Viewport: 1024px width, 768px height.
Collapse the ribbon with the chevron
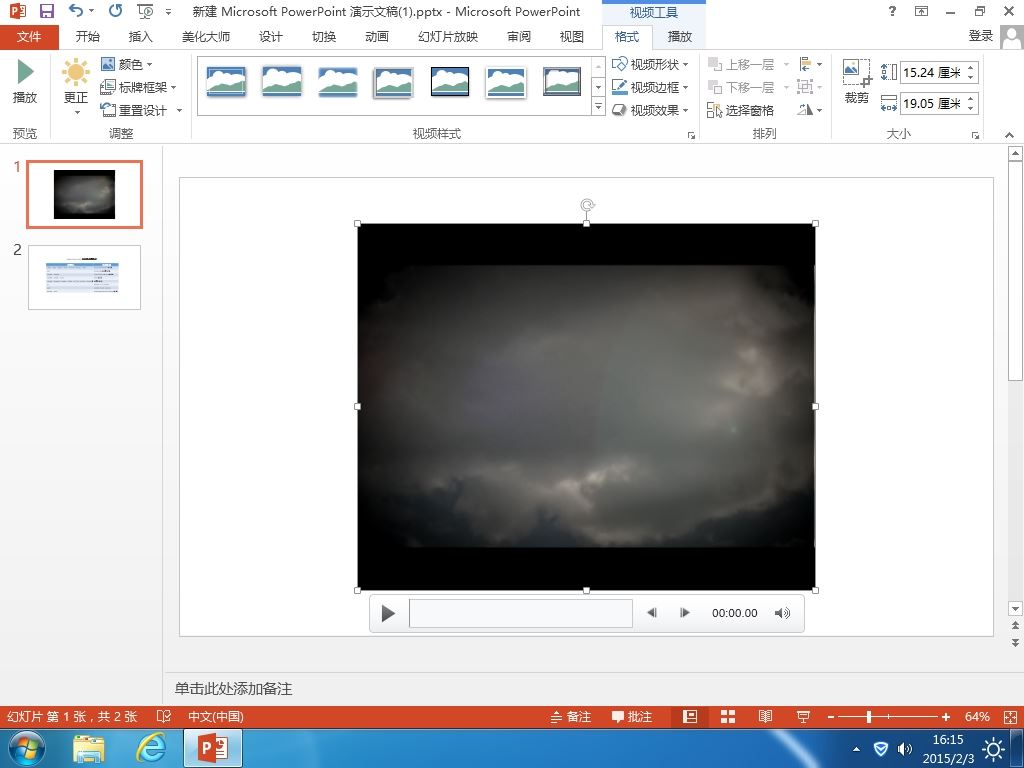1010,135
